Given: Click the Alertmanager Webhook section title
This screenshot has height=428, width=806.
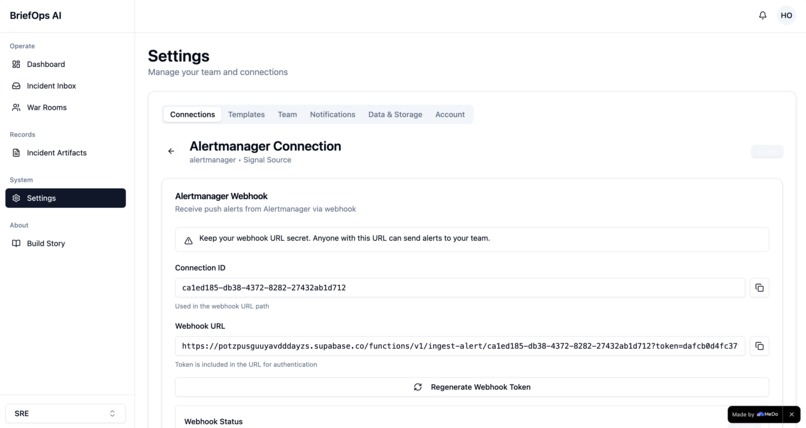Looking at the screenshot, I should point(221,196).
